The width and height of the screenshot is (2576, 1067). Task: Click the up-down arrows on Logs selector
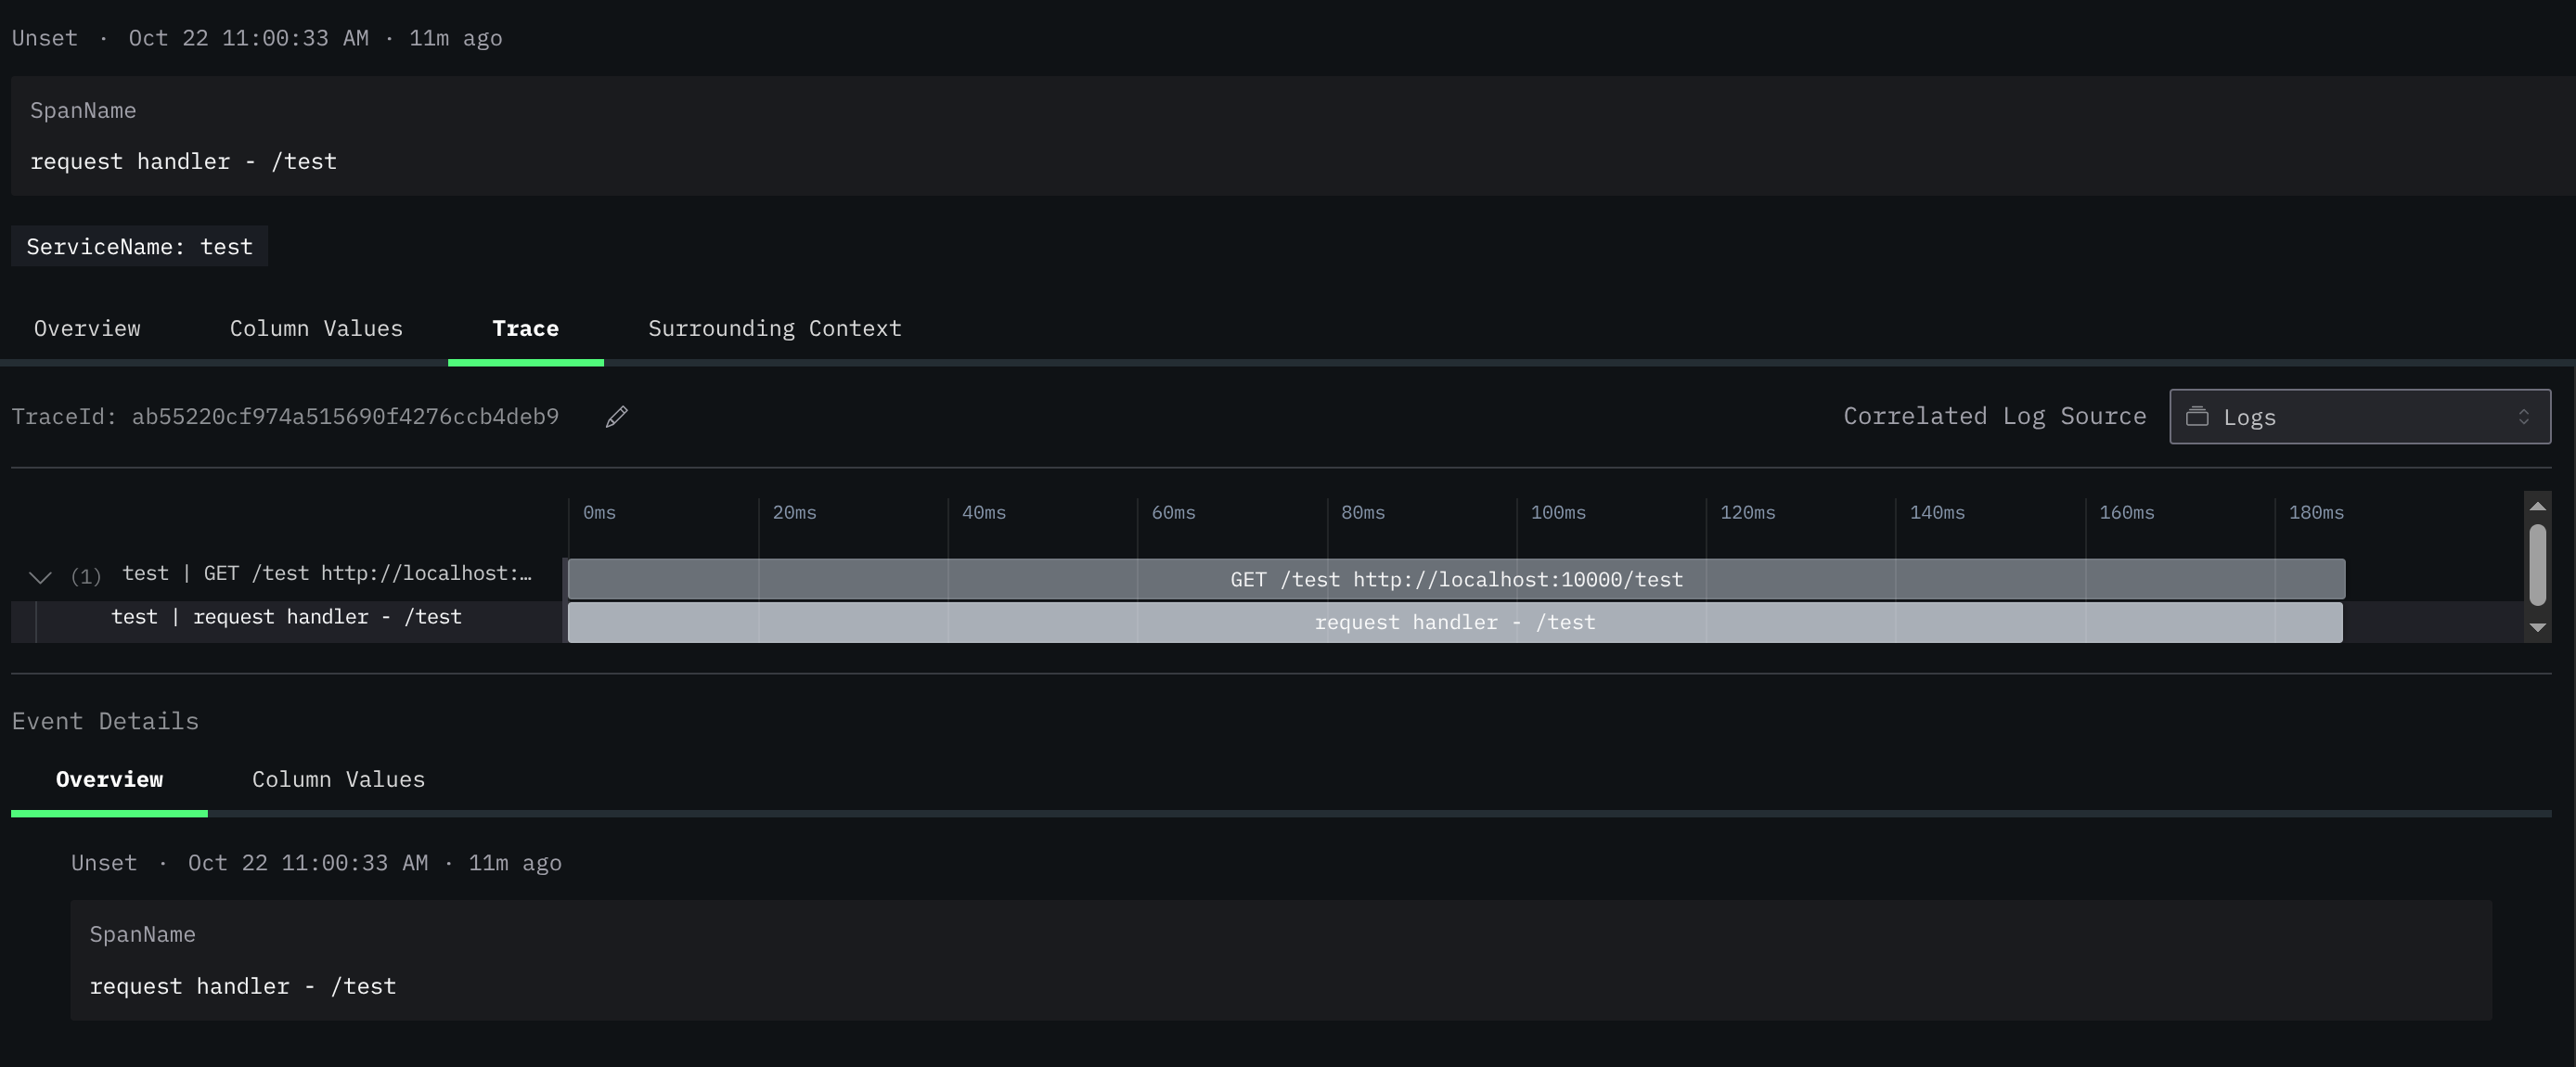point(2523,416)
